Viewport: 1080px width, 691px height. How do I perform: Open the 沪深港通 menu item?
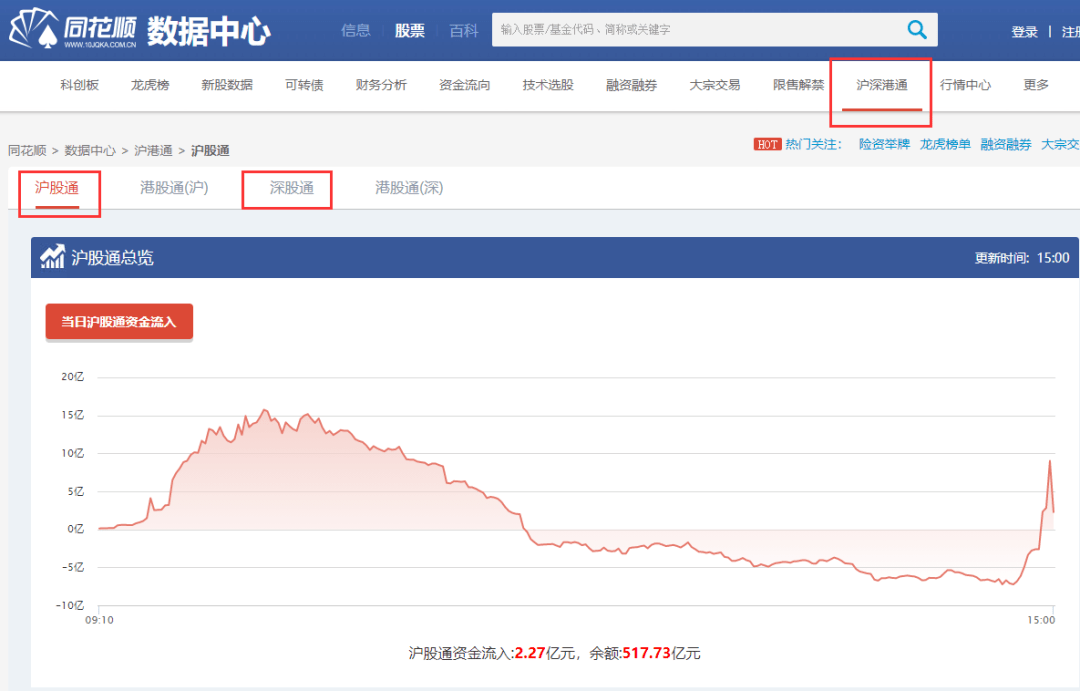click(x=882, y=85)
